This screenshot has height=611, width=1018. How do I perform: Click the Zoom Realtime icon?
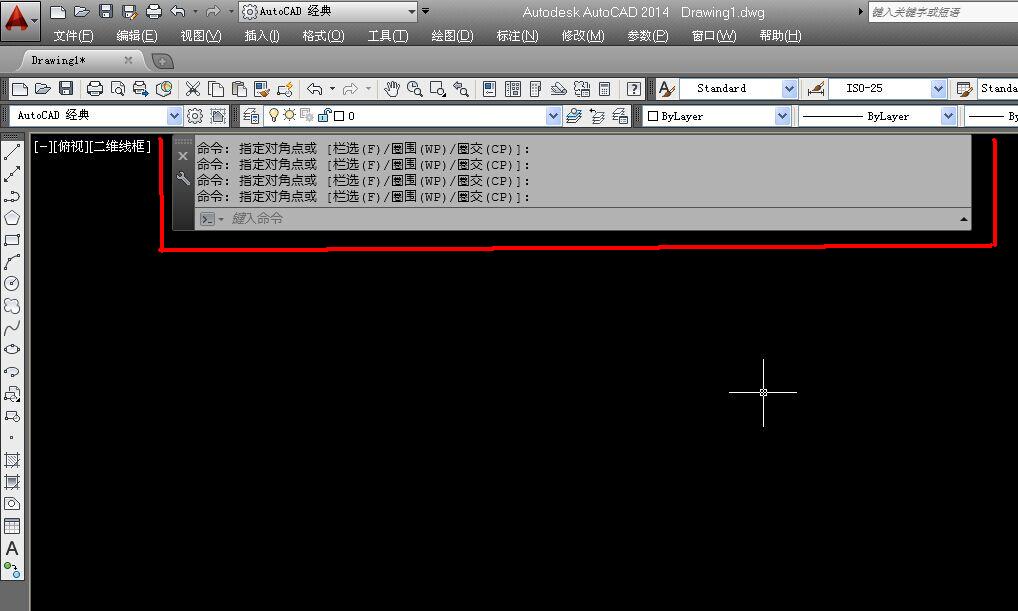(414, 88)
